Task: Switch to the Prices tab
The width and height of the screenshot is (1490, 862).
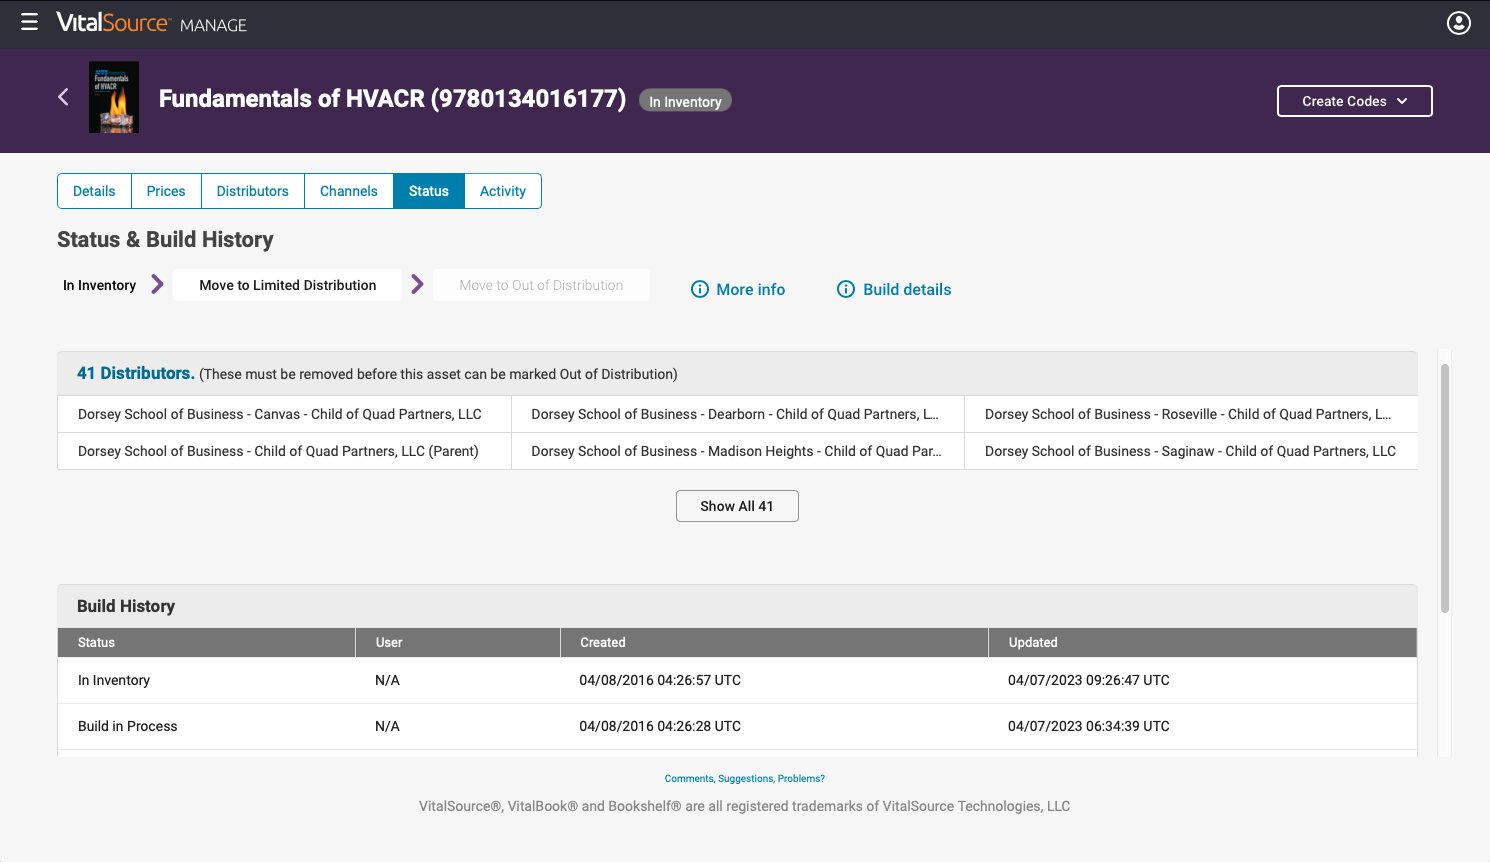Action: pyautogui.click(x=166, y=191)
